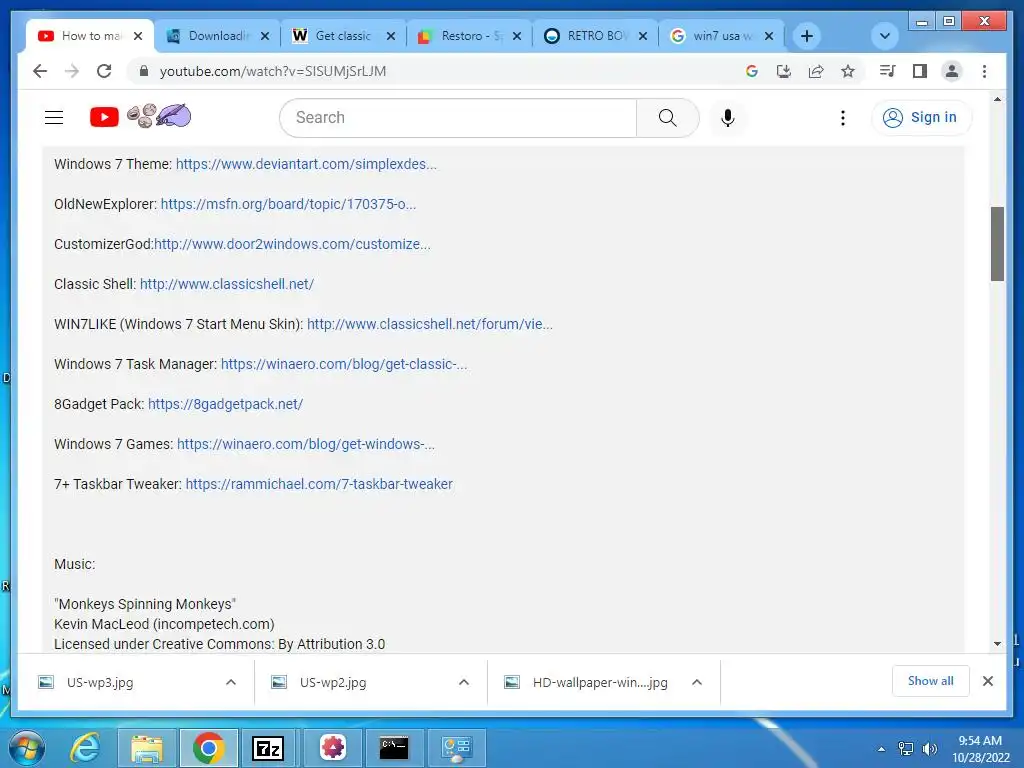The height and width of the screenshot is (768, 1024).
Task: Open Windows 7 Games winaero link
Action: point(306,444)
